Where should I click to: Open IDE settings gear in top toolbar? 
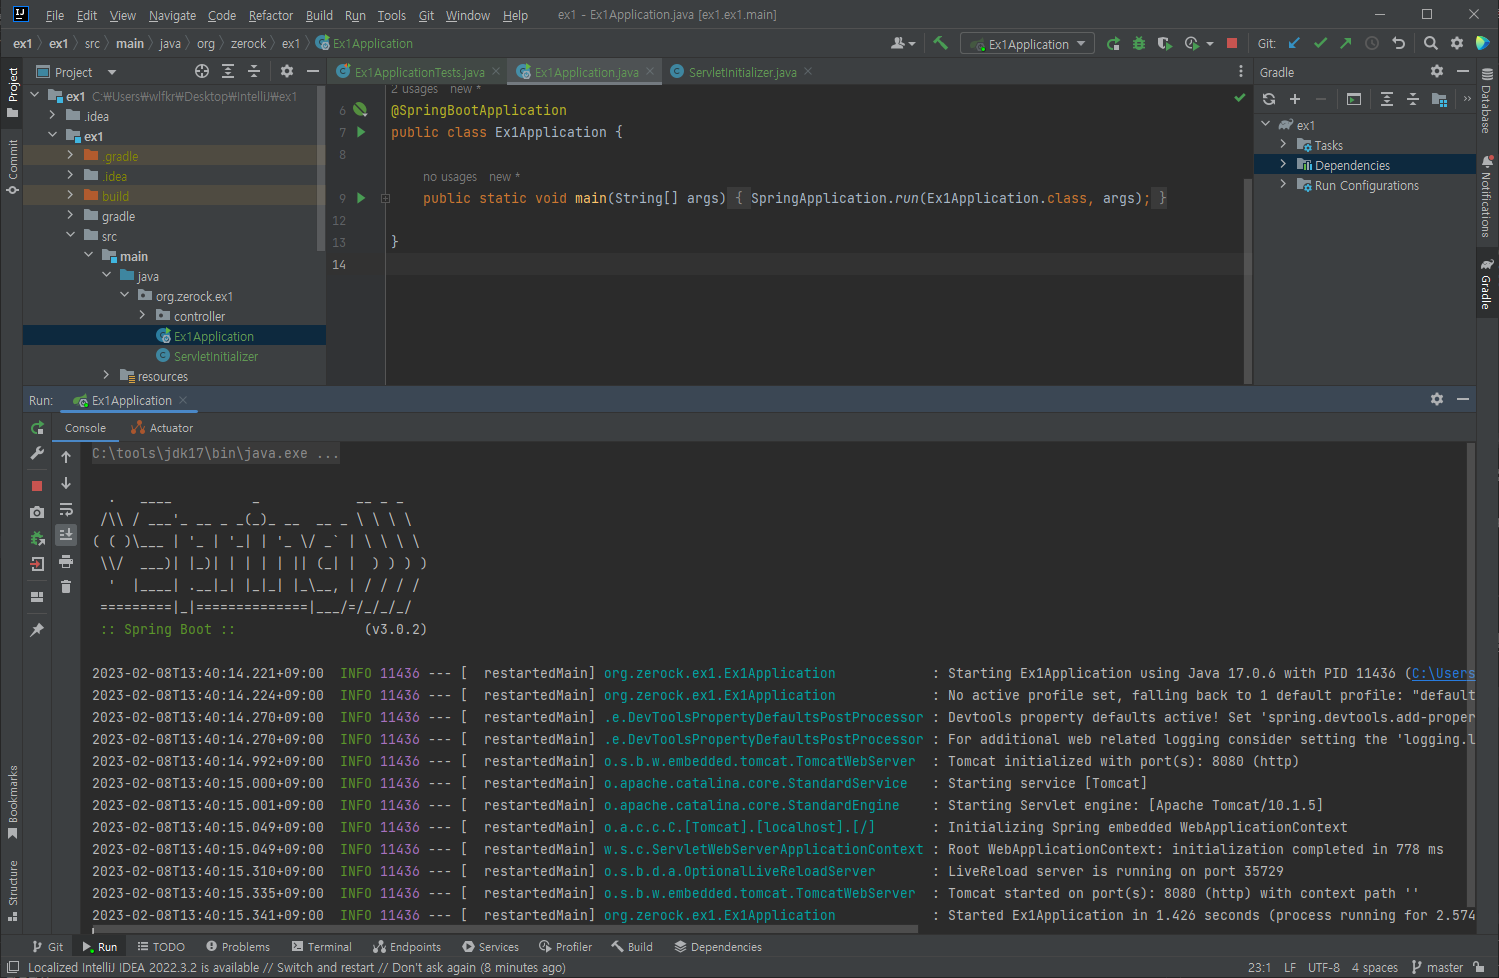pos(1457,43)
